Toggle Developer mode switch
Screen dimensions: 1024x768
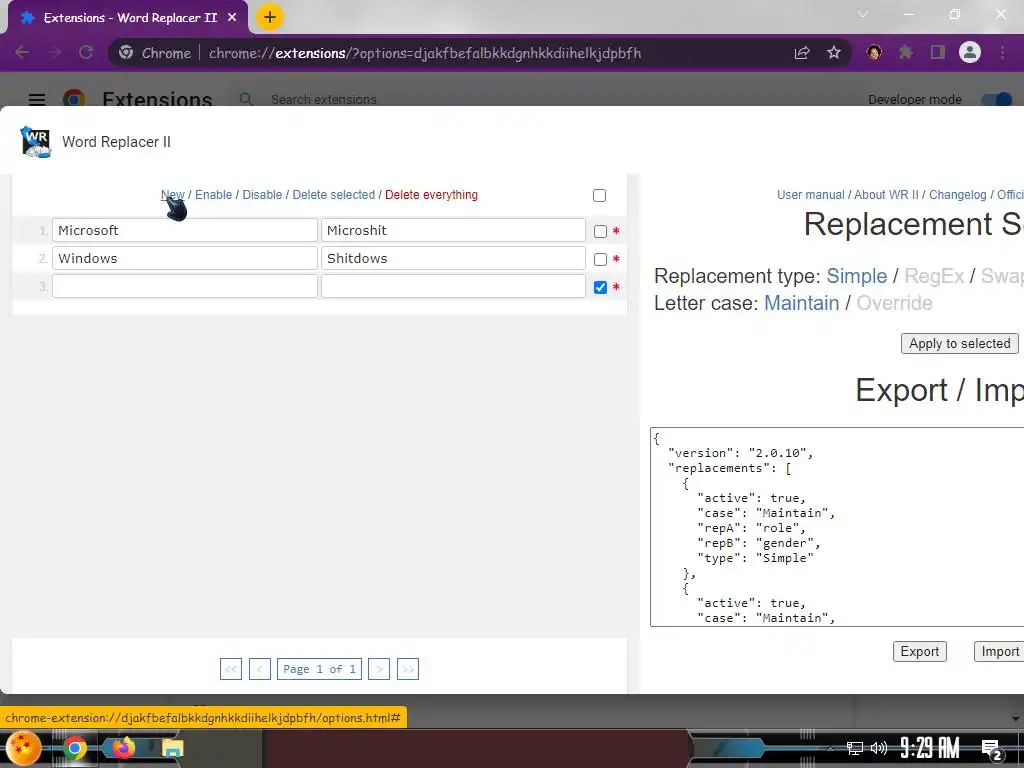coord(997,99)
